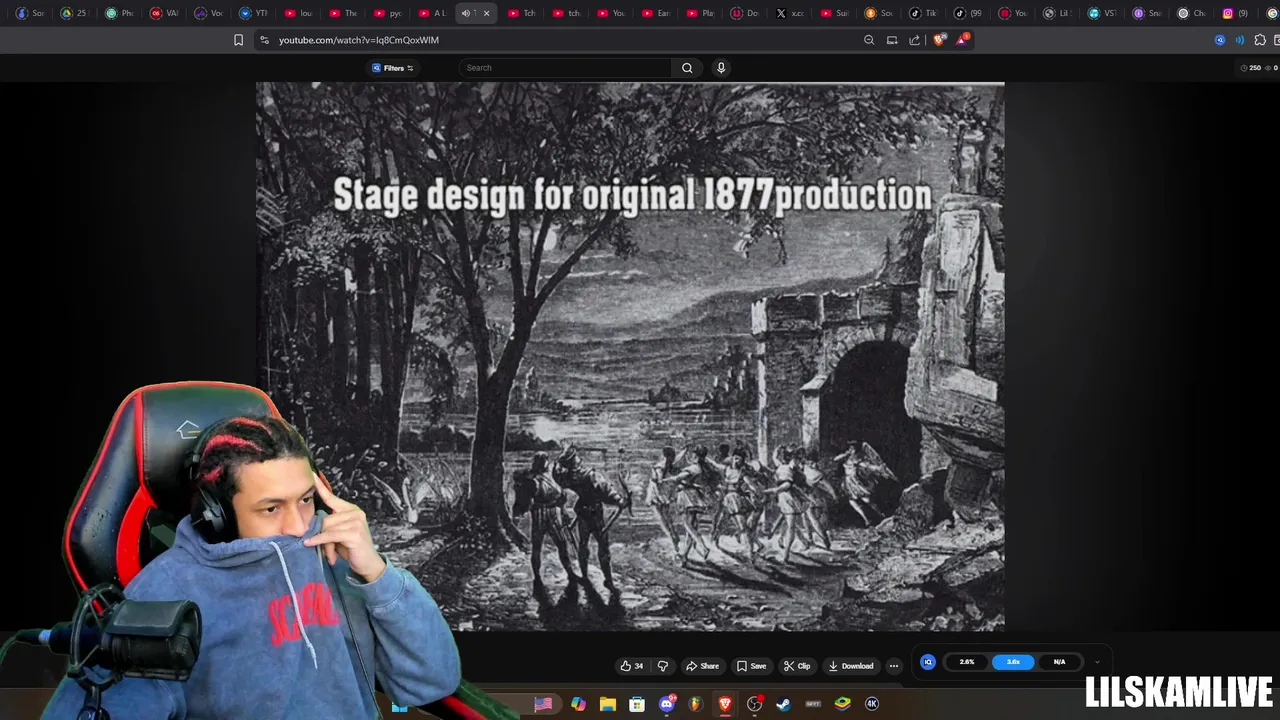Click the Download button under video
The image size is (1280, 720).
[x=851, y=666]
